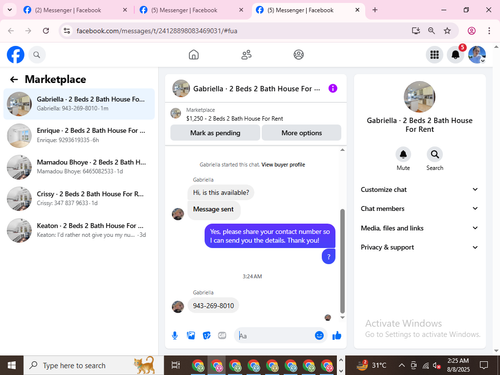The height and width of the screenshot is (375, 500).
Task: Open the taskbar clock and date
Action: click(458, 365)
